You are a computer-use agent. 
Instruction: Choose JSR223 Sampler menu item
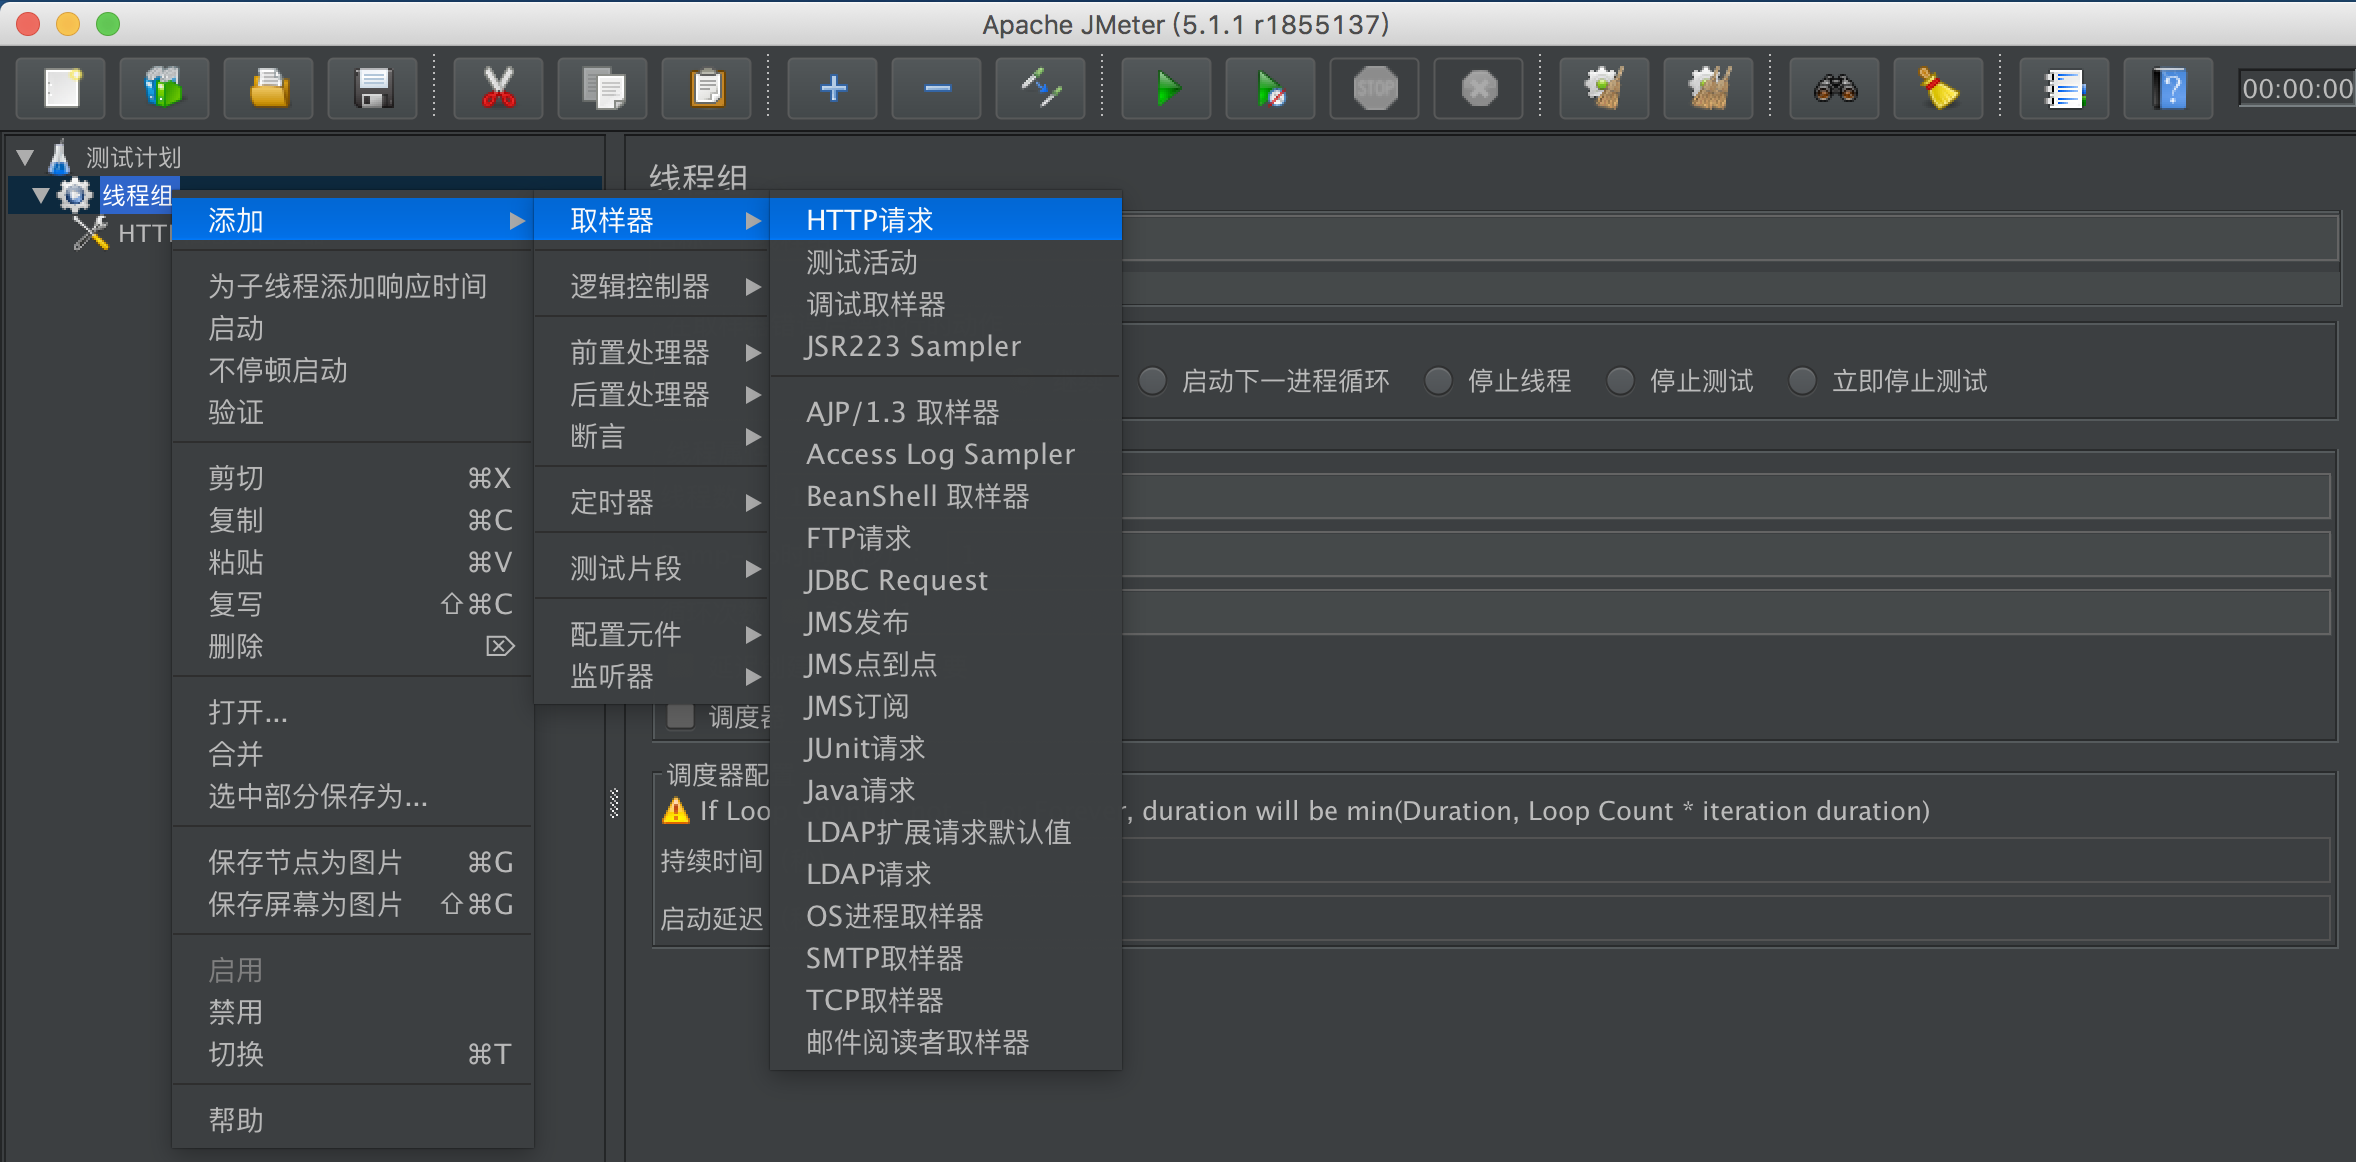[x=946, y=346]
